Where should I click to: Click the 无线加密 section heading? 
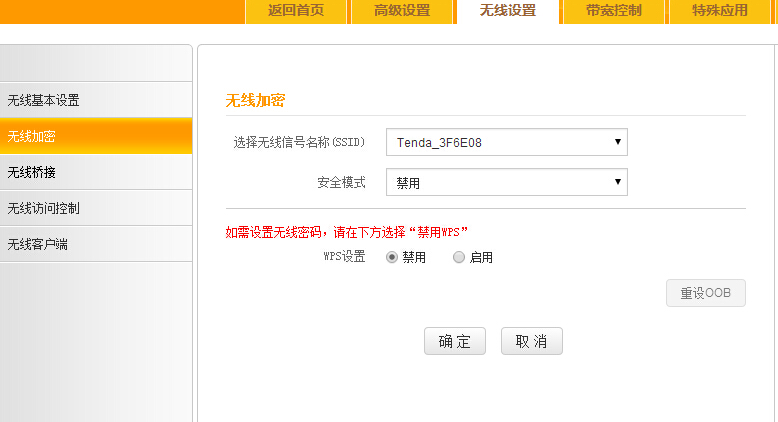pos(255,100)
